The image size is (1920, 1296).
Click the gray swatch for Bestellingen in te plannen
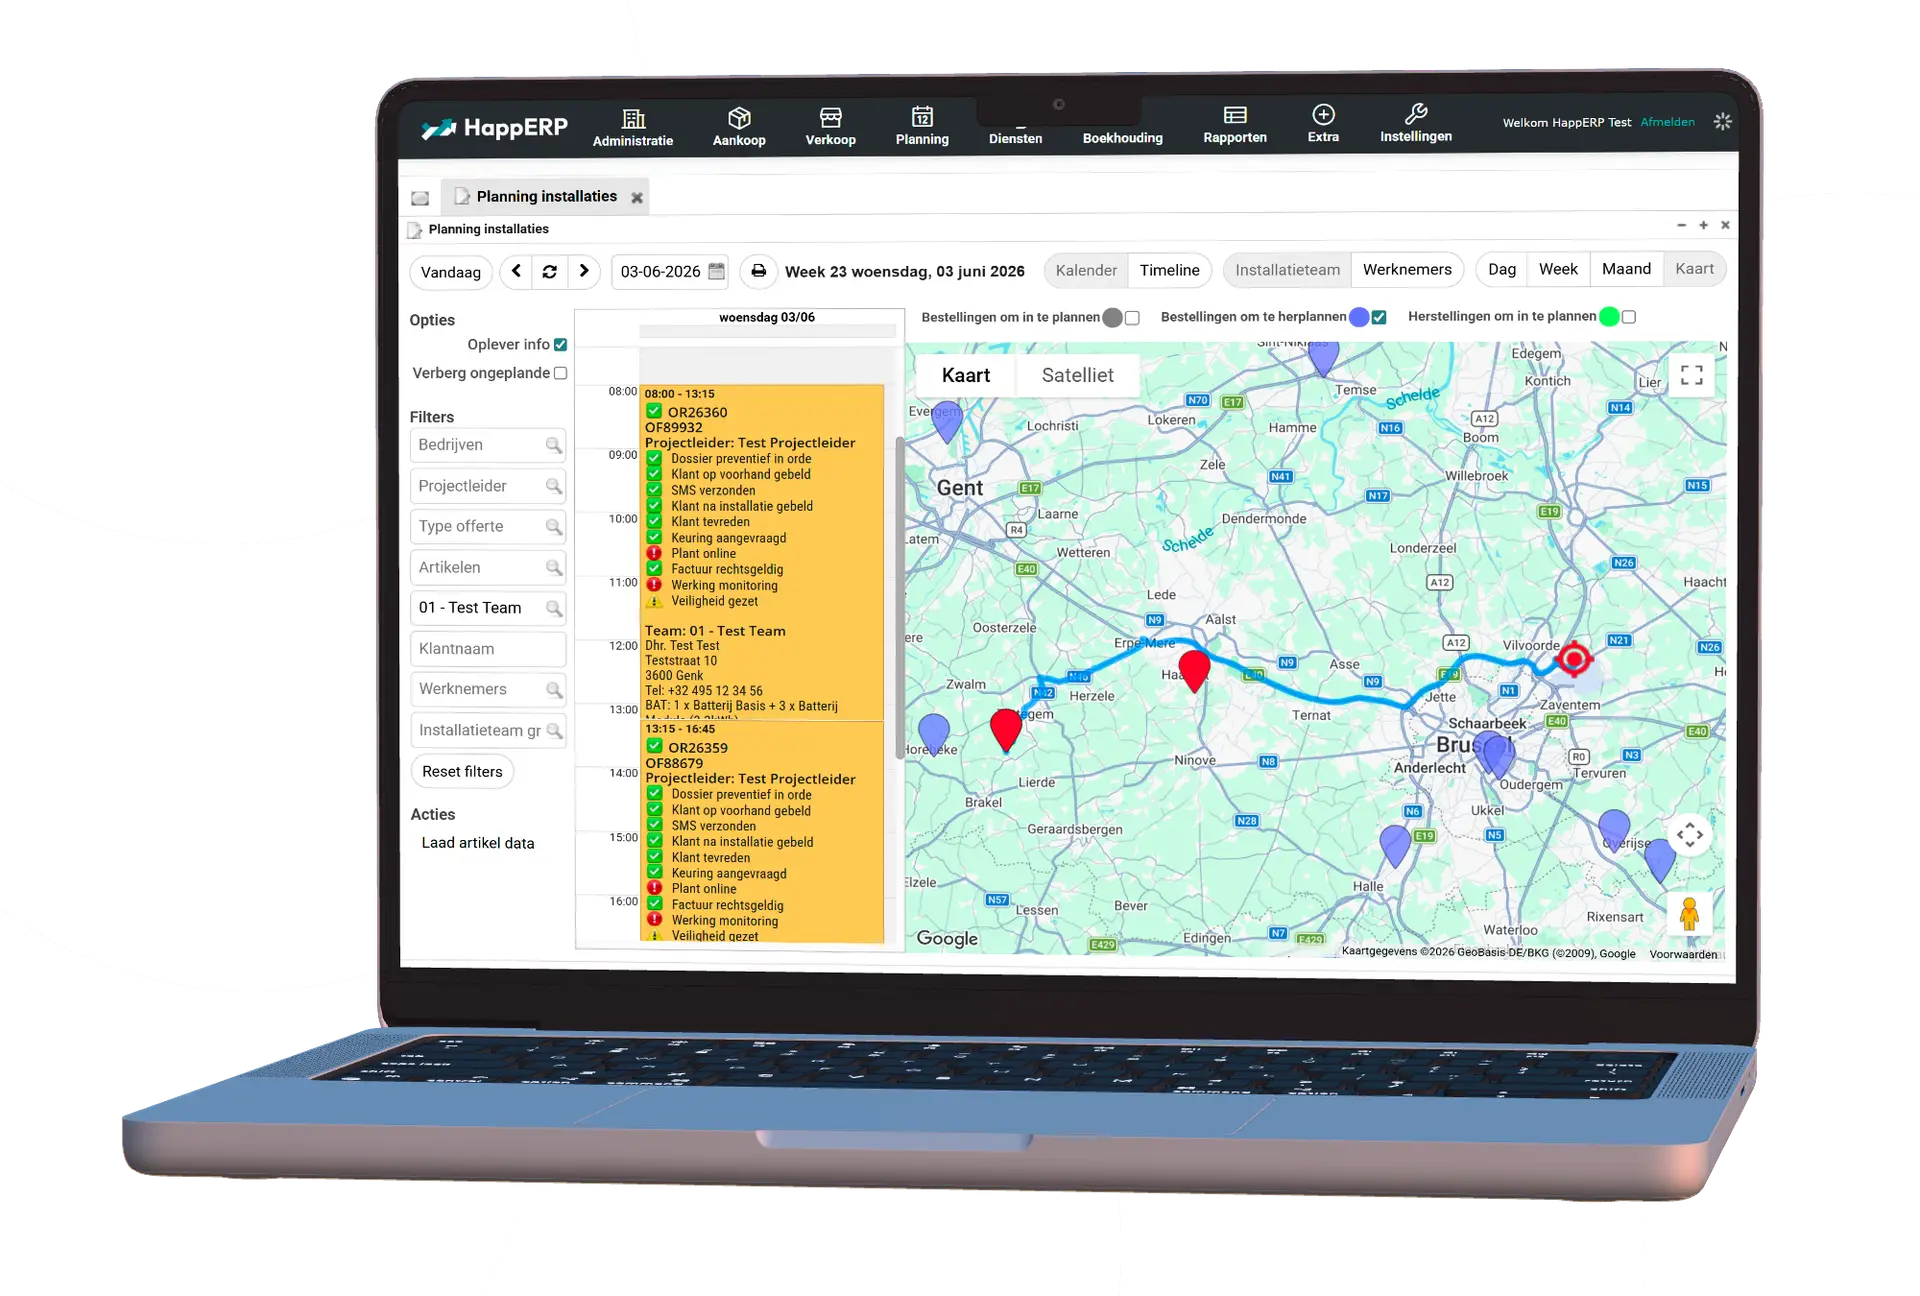(1112, 318)
